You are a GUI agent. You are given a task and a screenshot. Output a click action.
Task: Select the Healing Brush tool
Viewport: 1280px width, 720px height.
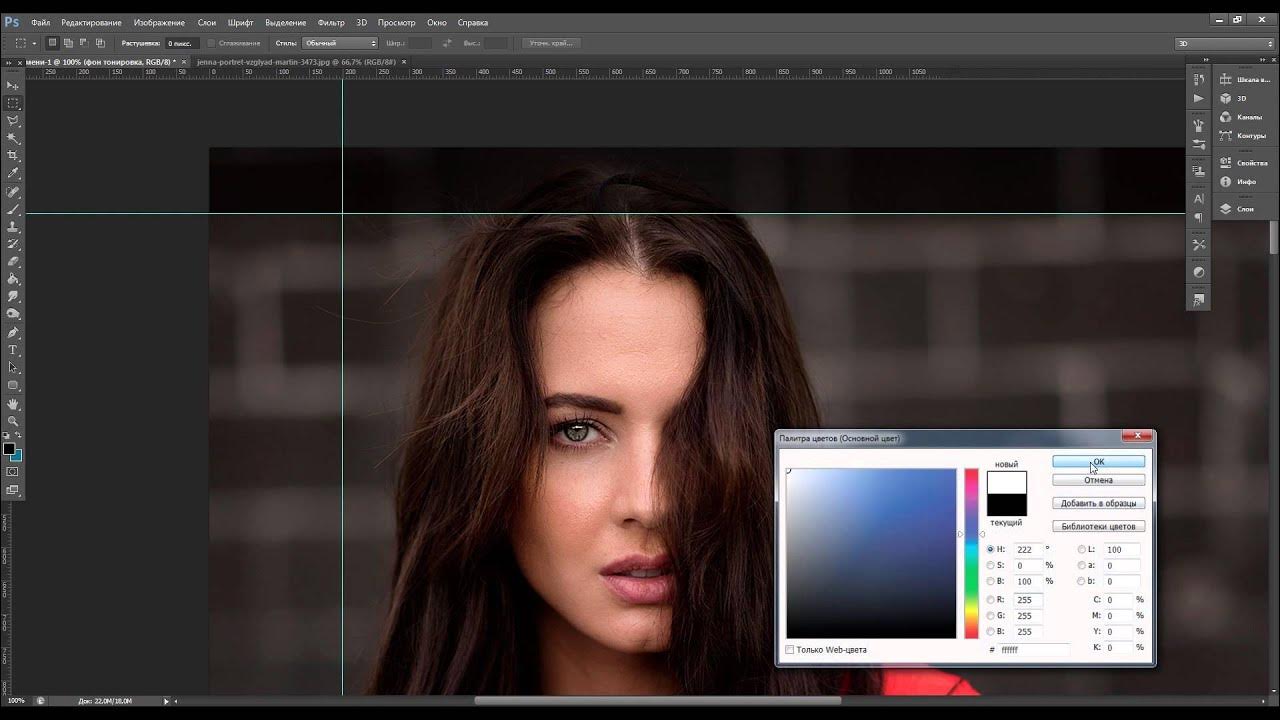click(x=13, y=192)
